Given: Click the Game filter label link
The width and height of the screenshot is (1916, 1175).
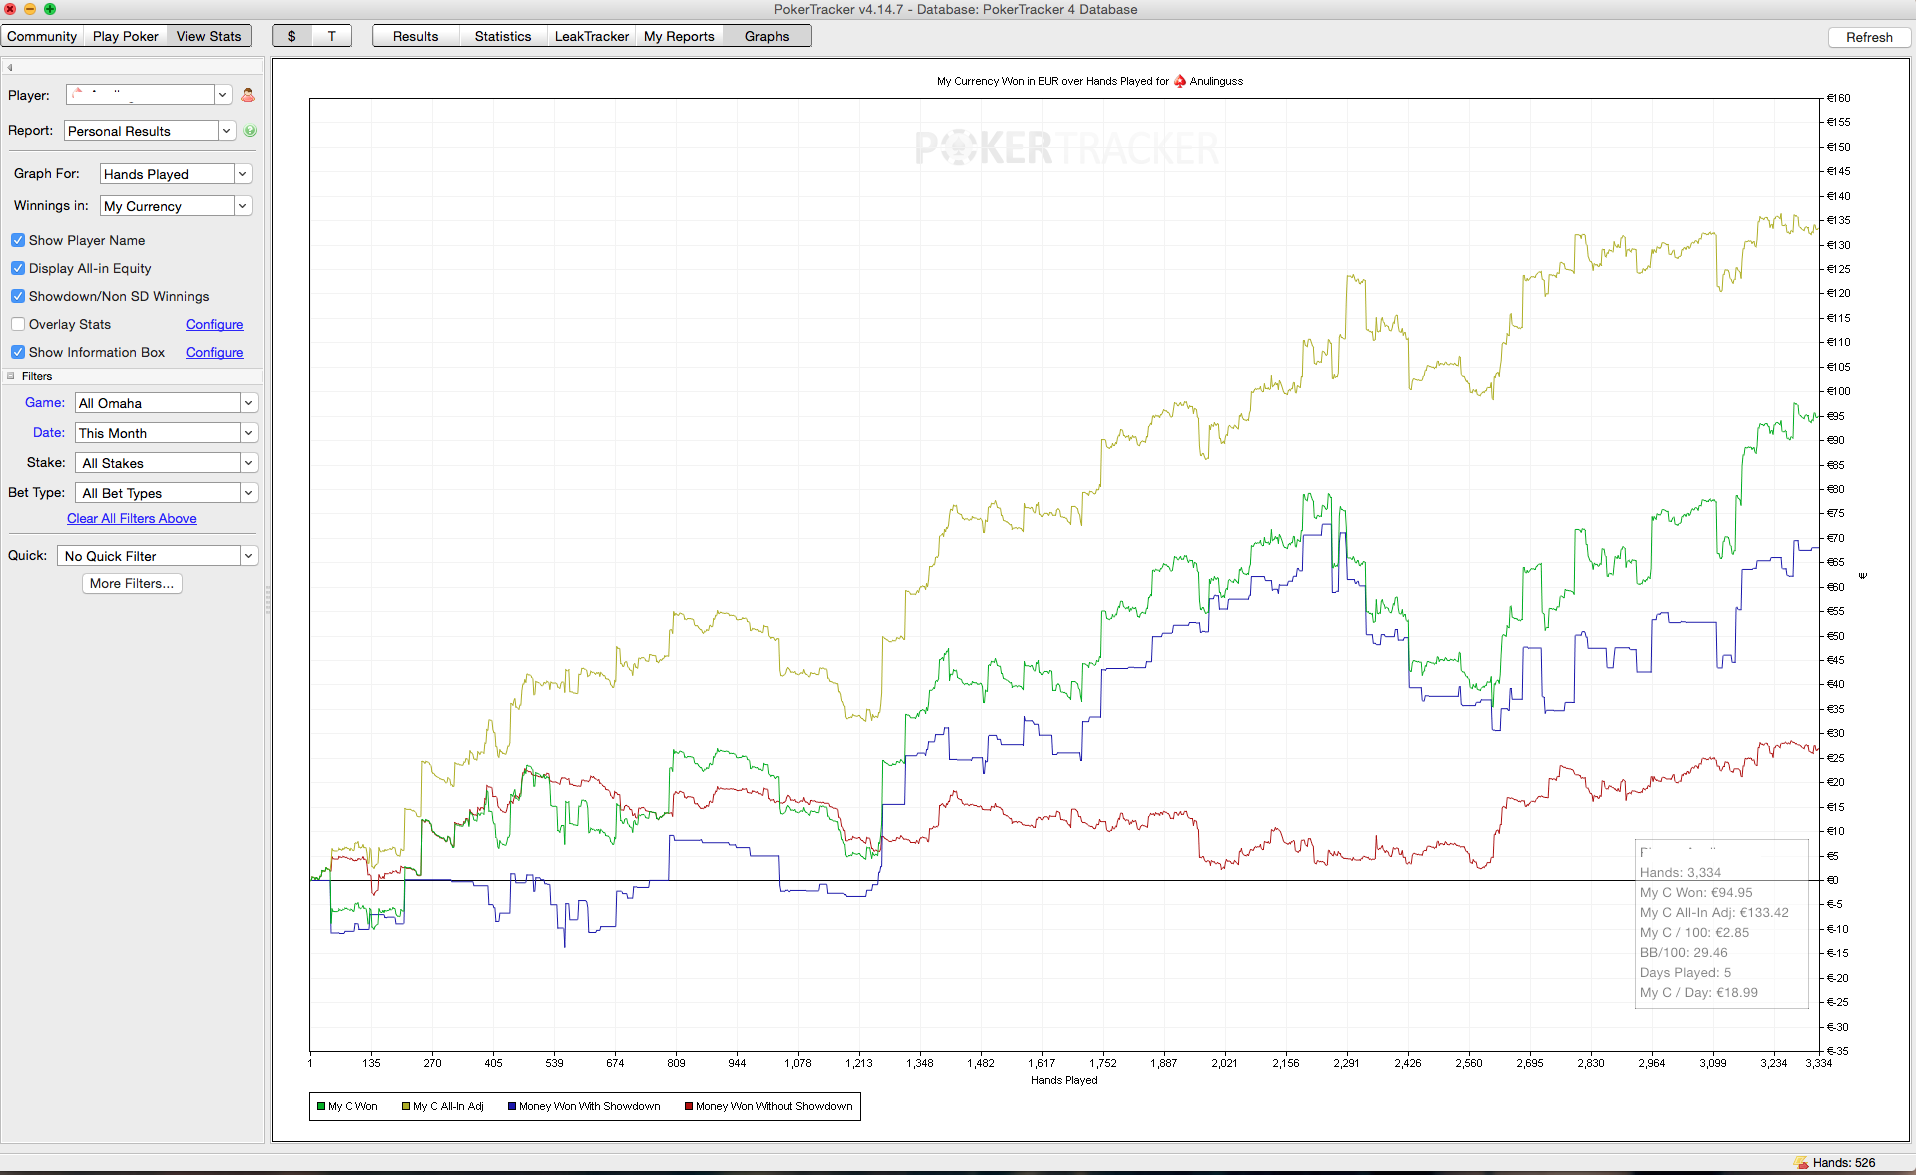Looking at the screenshot, I should [45, 402].
